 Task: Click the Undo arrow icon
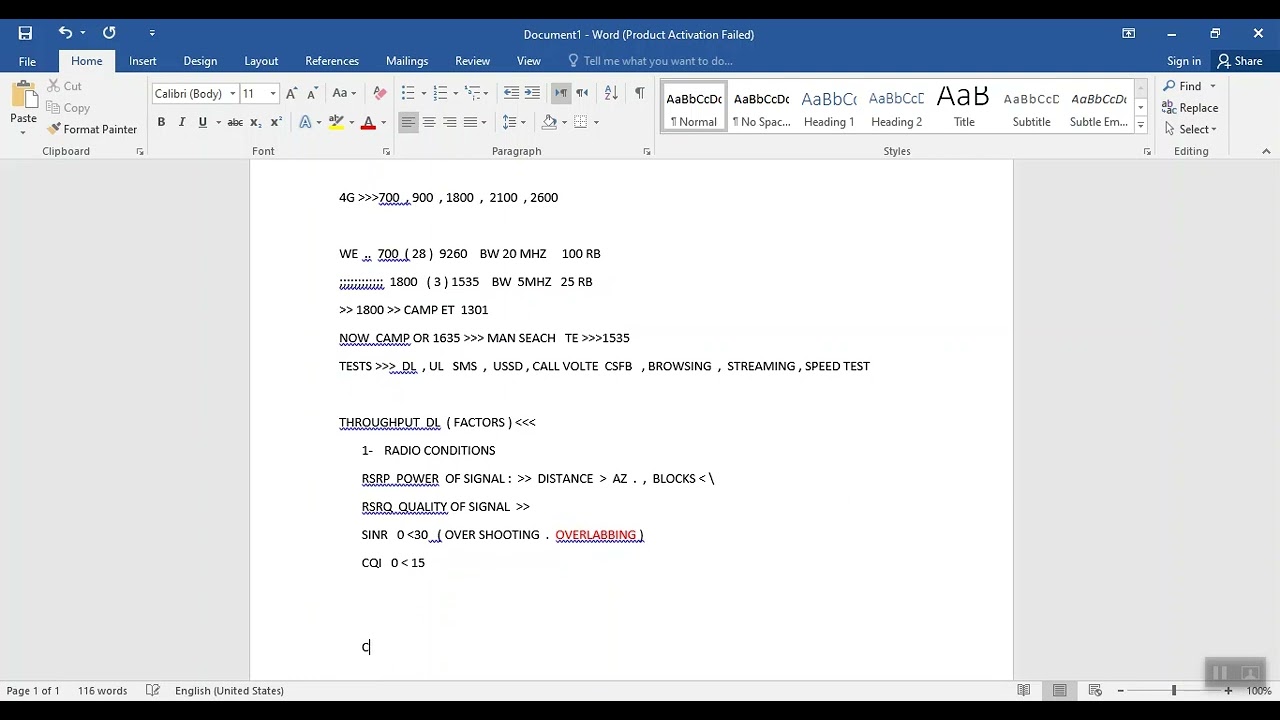[x=65, y=33]
